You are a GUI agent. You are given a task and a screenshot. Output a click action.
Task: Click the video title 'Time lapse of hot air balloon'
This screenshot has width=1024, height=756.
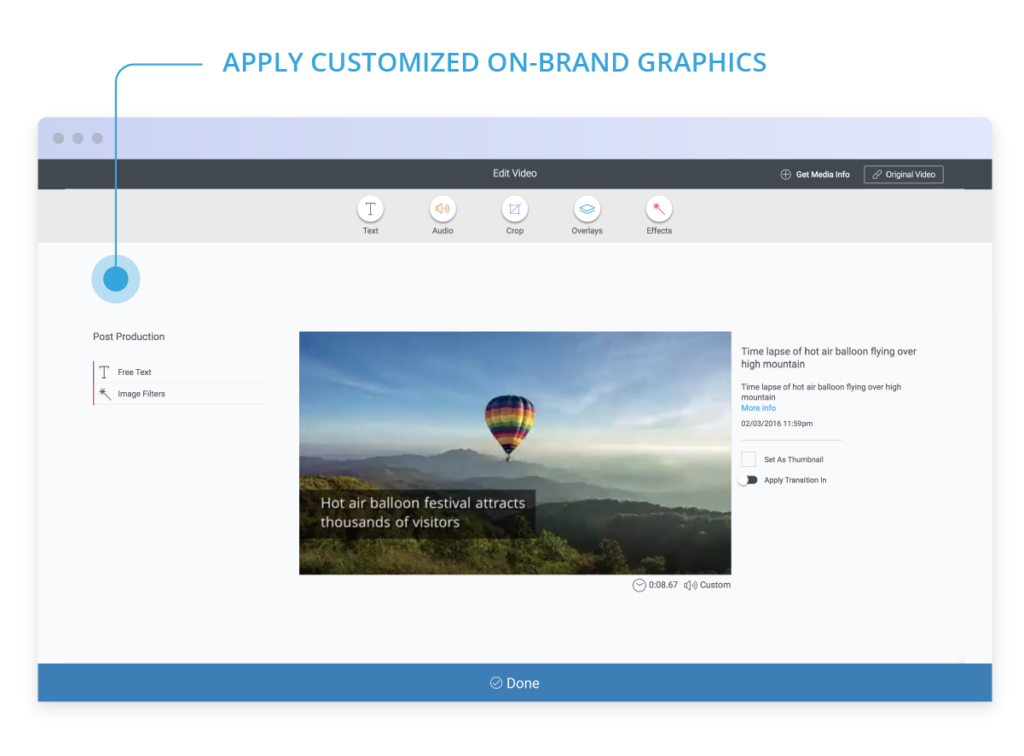(829, 358)
